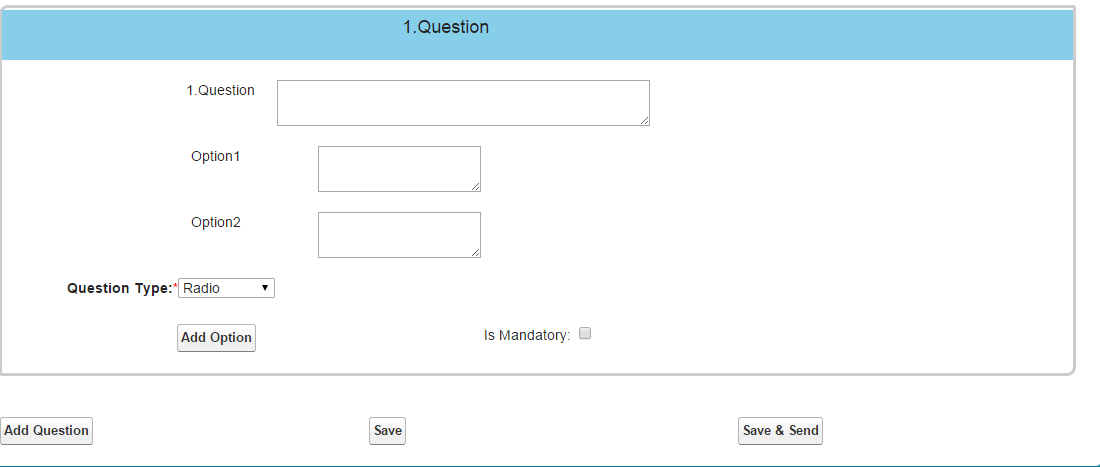
Task: Open the Question Type dropdown
Action: [x=226, y=288]
